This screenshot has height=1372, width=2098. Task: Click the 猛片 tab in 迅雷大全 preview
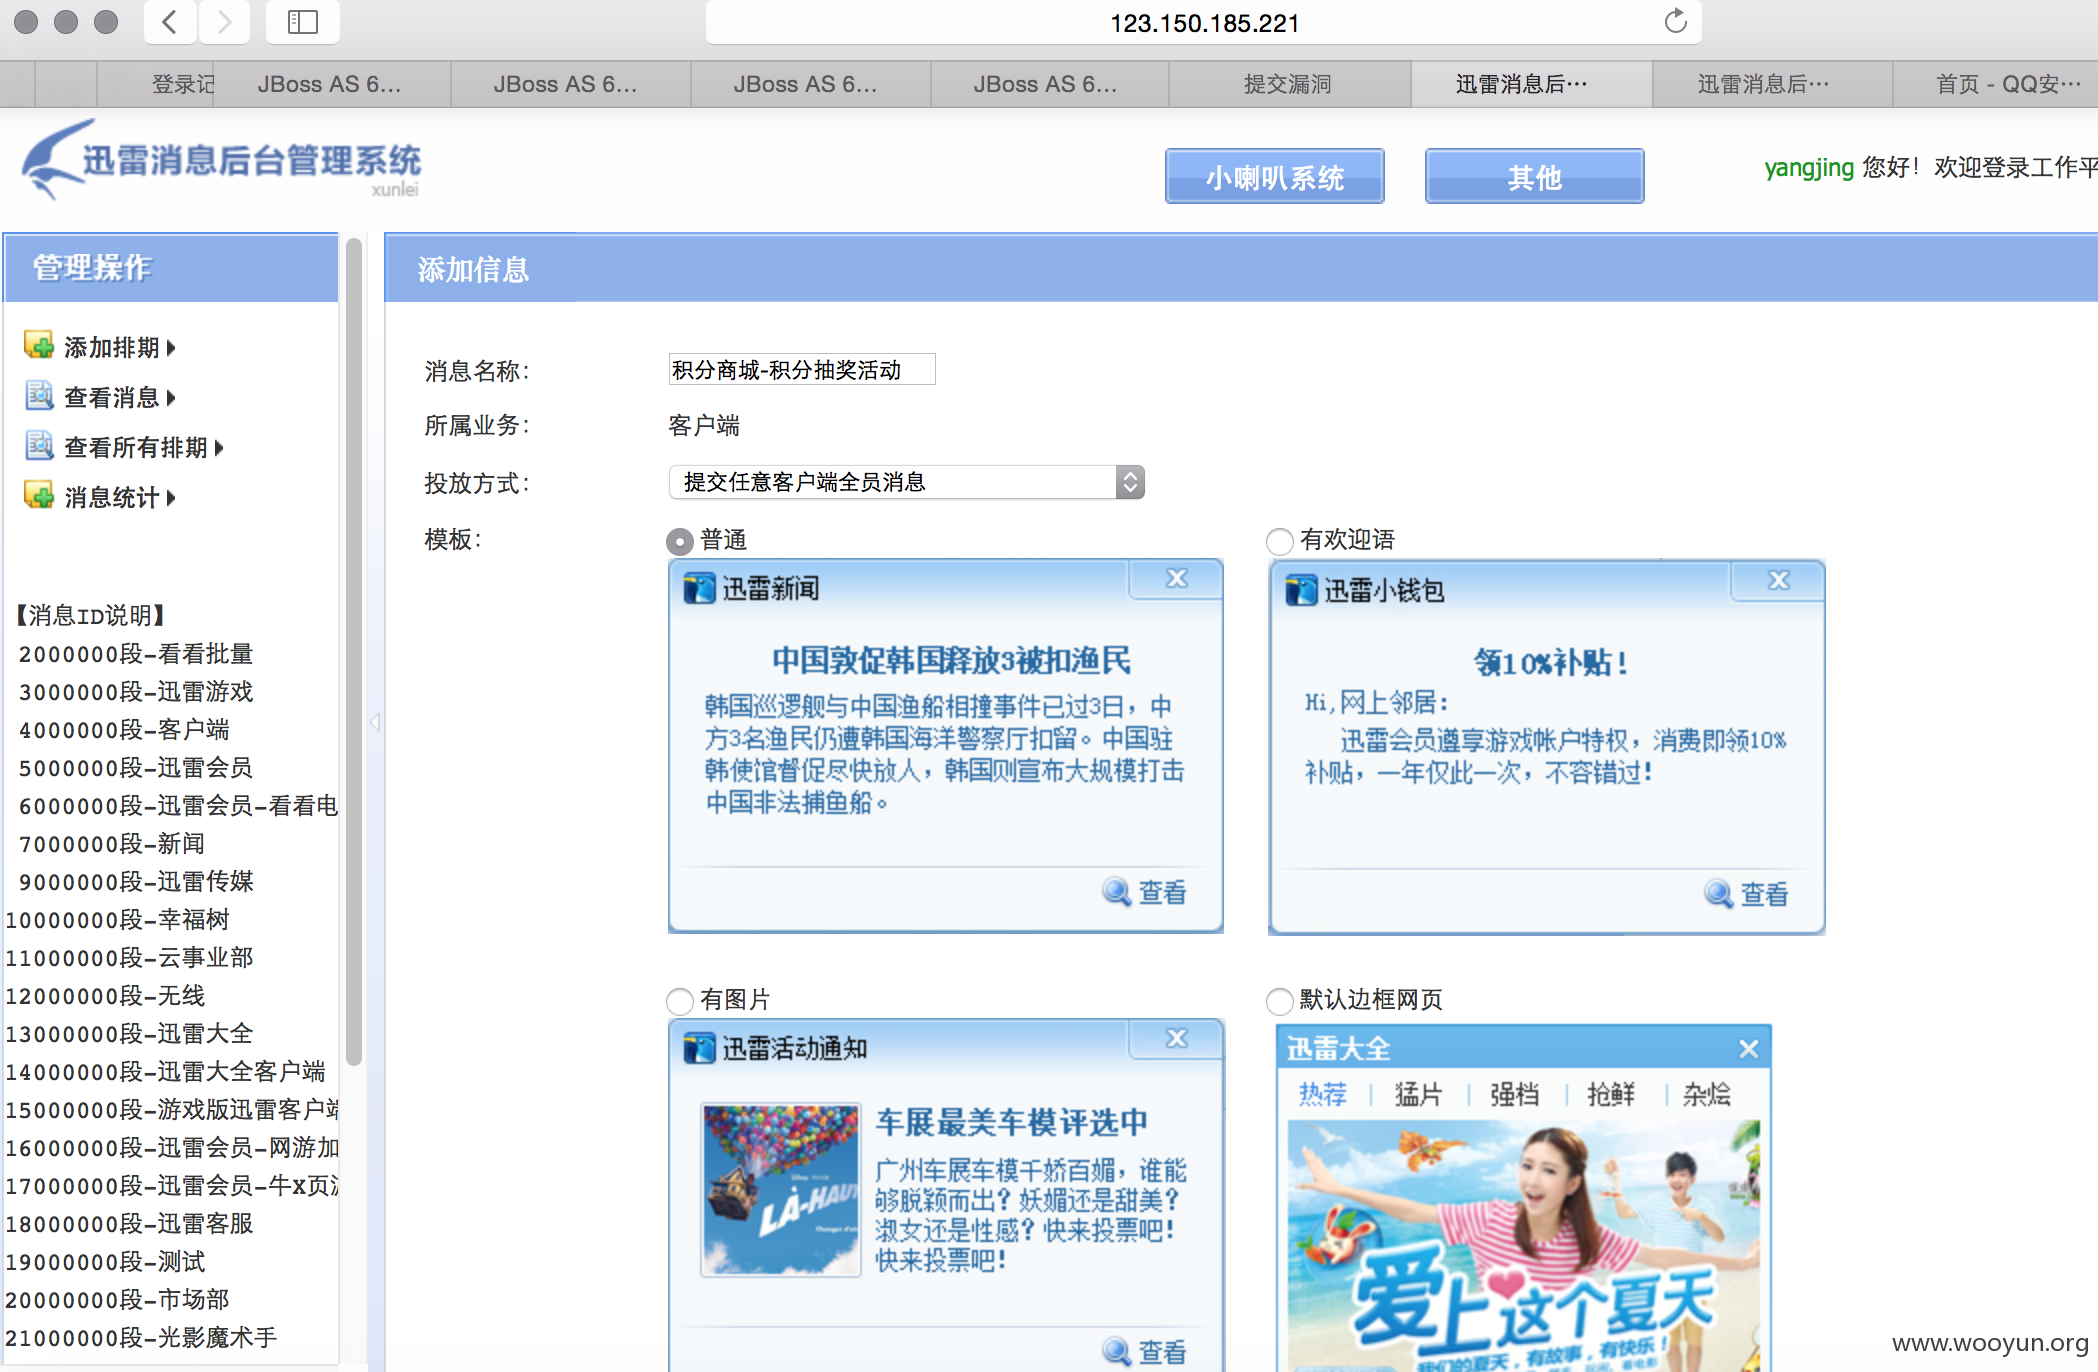pyautogui.click(x=1419, y=1094)
